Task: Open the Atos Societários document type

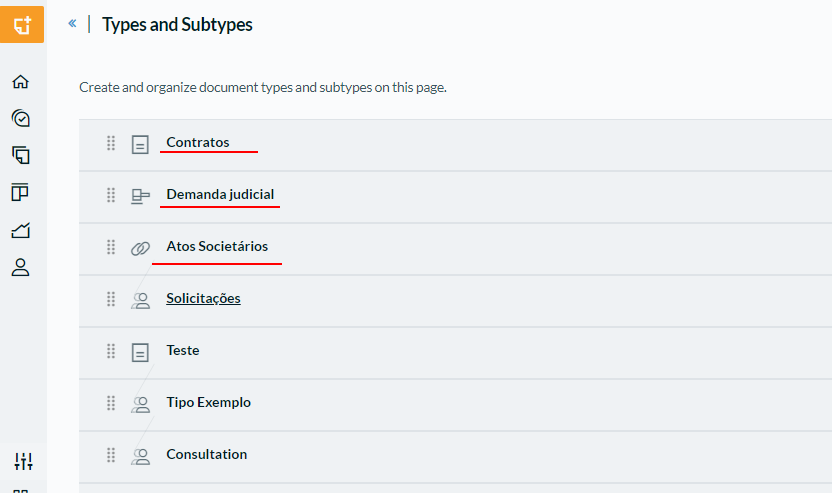Action: click(217, 246)
